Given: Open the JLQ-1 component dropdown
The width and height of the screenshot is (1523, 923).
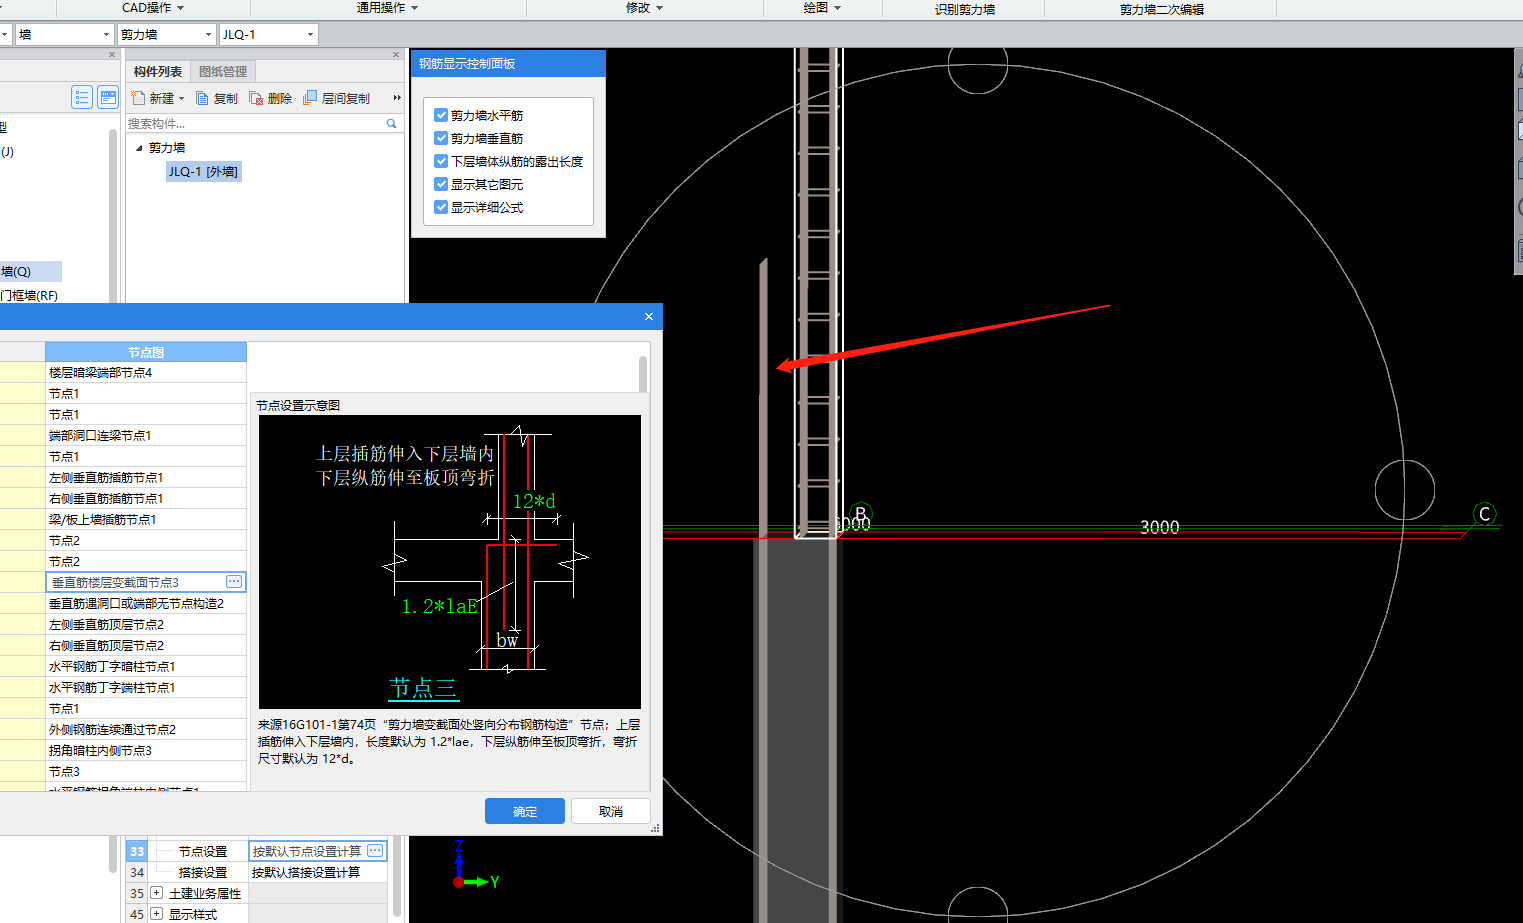Looking at the screenshot, I should click(310, 35).
